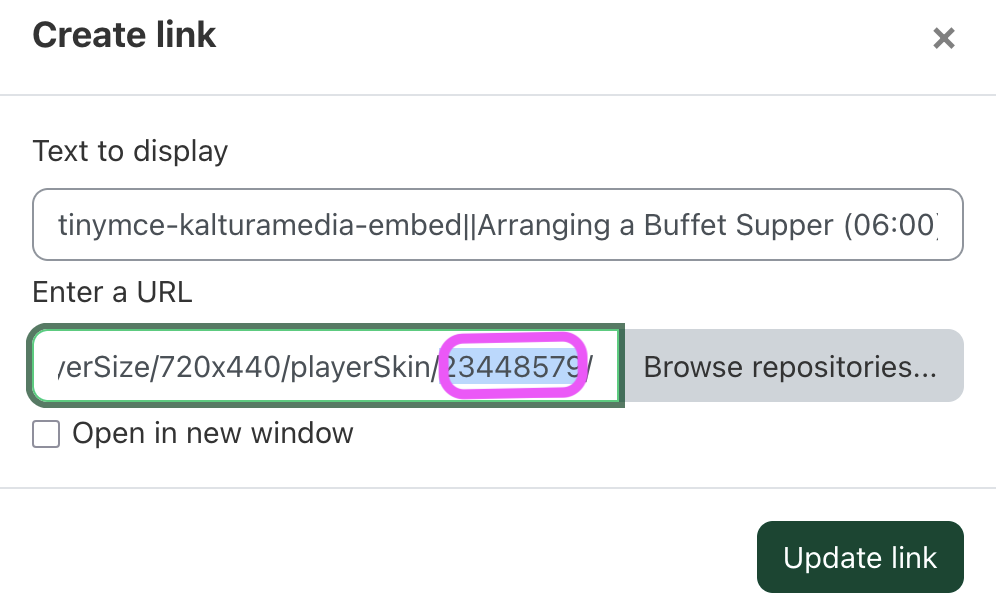This screenshot has width=996, height=608.
Task: Click the 'Text to display' label
Action: (x=130, y=152)
